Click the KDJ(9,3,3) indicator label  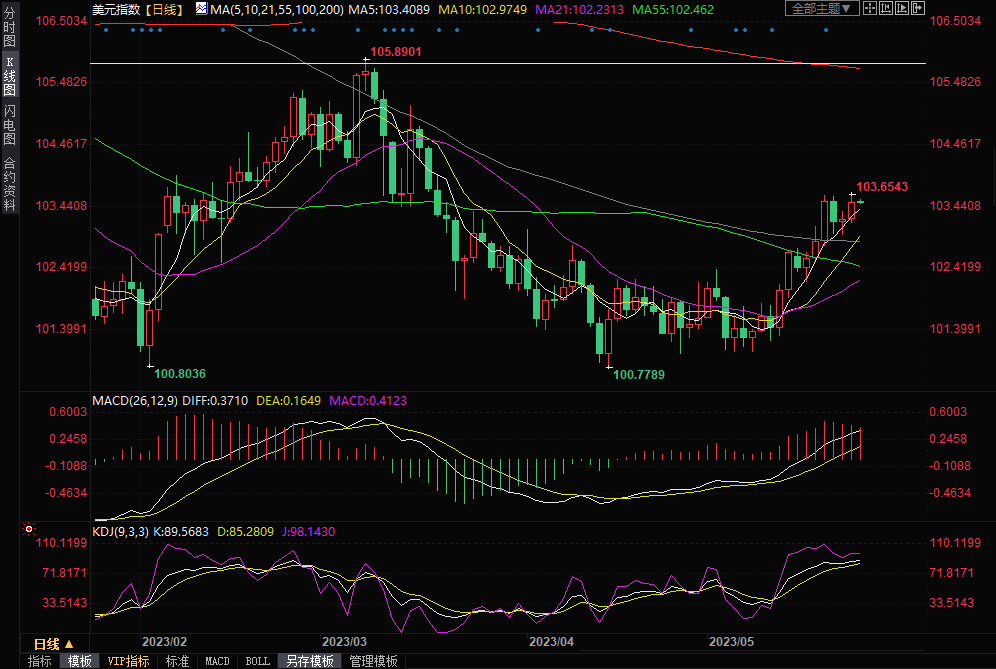120,531
